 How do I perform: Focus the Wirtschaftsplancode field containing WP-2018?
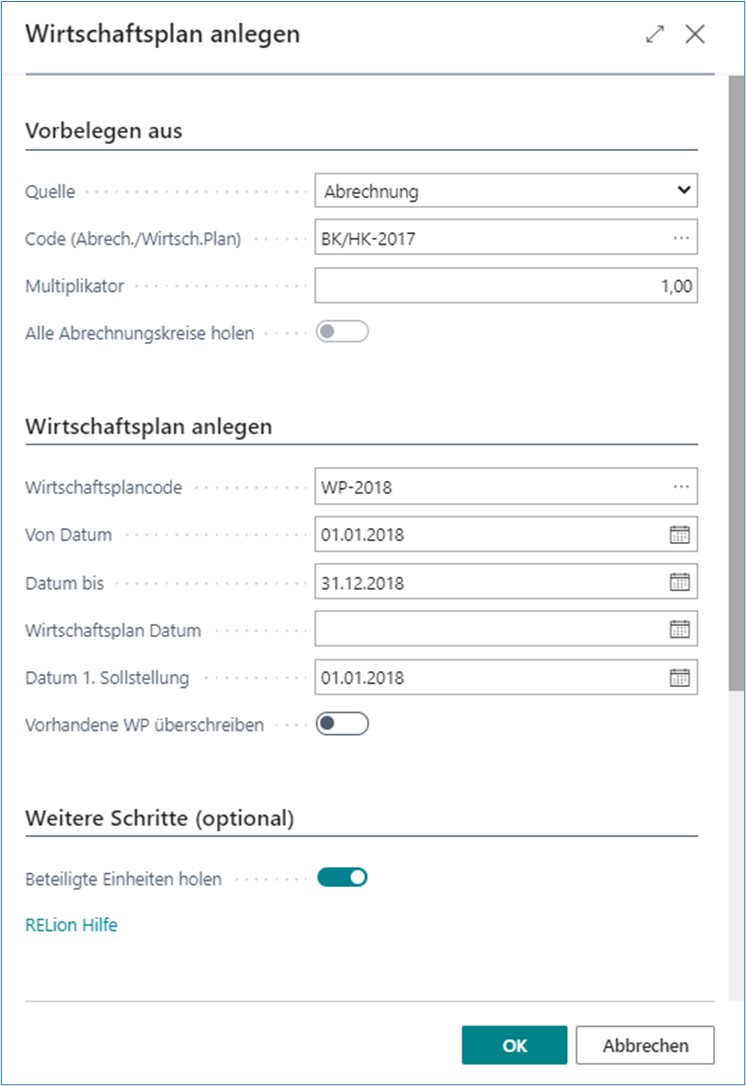490,487
